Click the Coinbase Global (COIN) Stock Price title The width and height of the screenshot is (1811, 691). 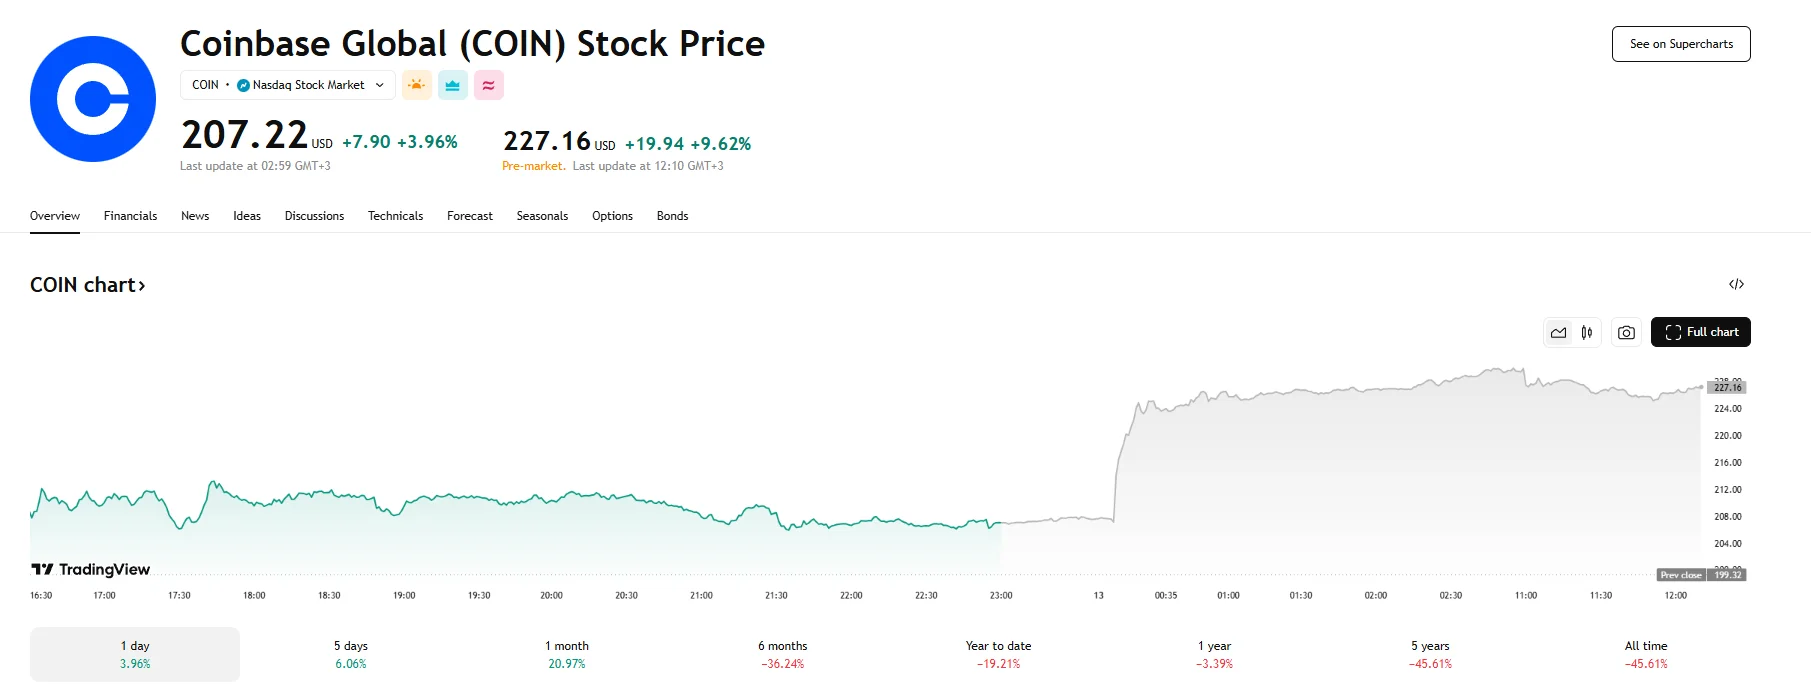(x=472, y=44)
